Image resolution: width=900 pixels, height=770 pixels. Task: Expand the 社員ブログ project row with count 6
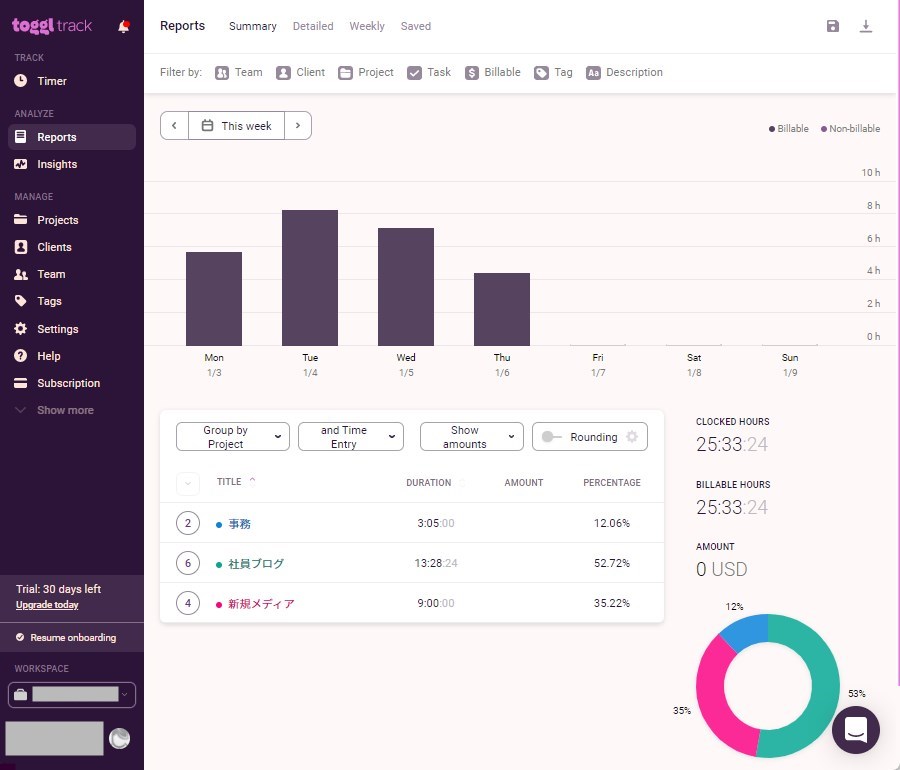click(x=188, y=563)
